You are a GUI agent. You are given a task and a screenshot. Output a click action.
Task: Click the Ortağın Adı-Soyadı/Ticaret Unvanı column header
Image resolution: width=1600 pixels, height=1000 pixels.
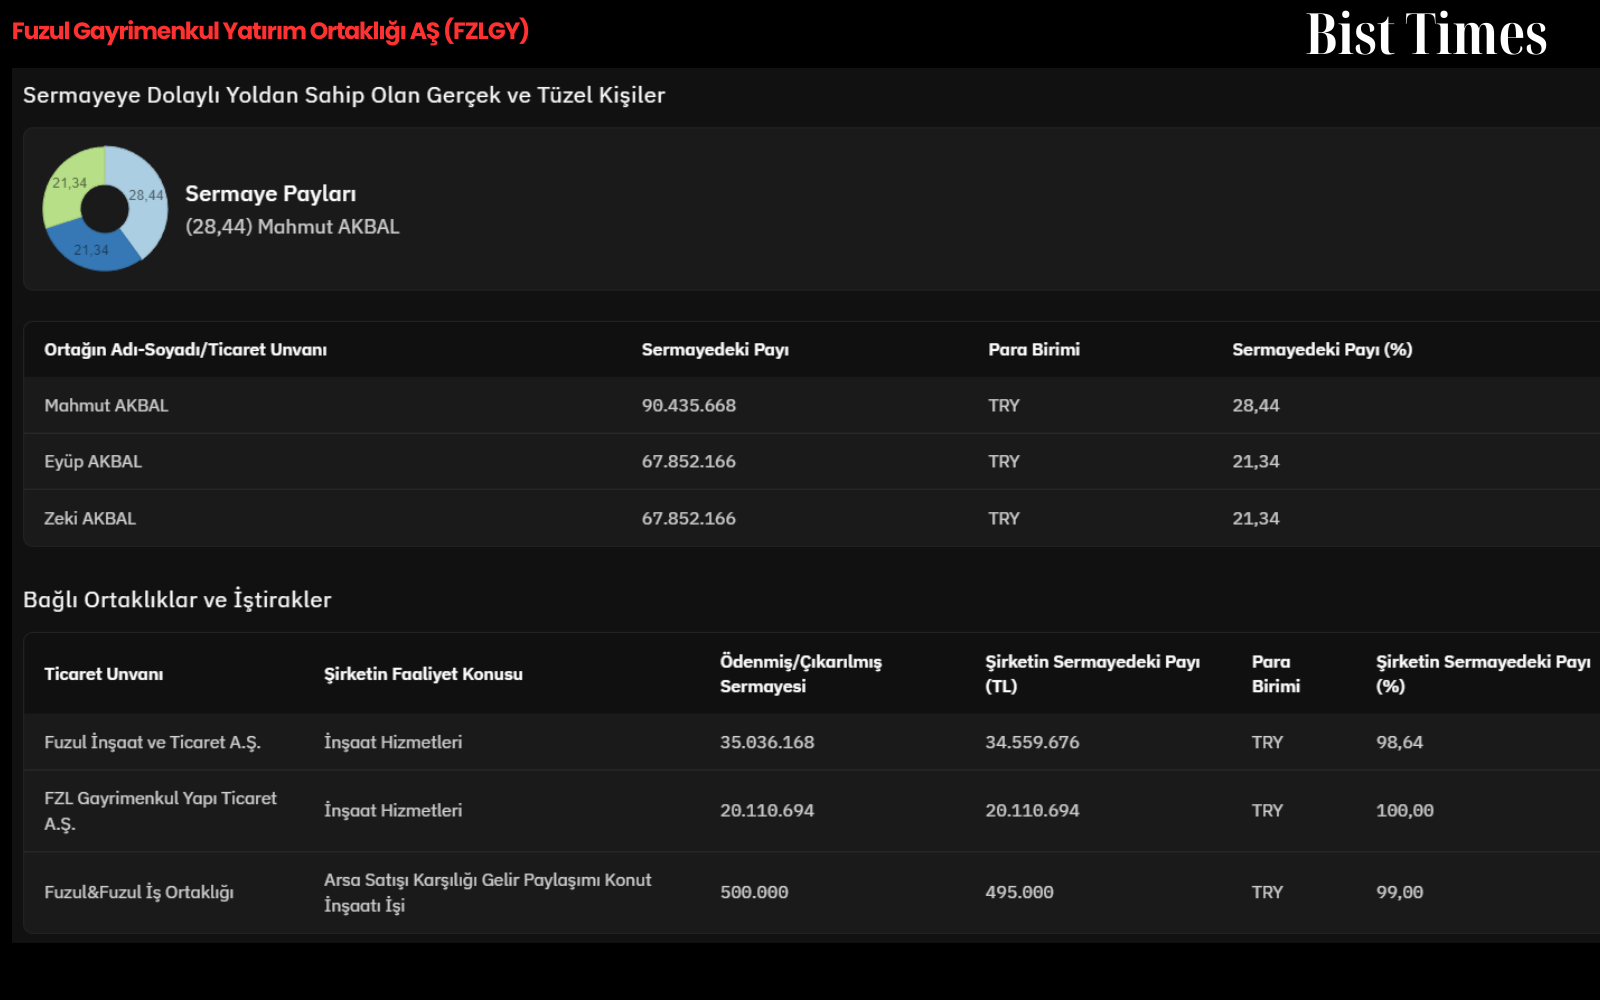(x=185, y=350)
